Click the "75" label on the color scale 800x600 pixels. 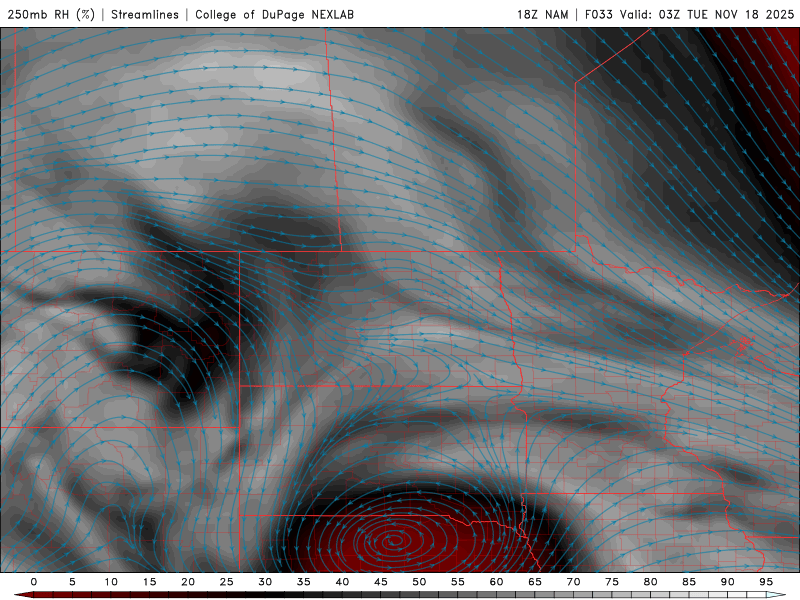612,582
